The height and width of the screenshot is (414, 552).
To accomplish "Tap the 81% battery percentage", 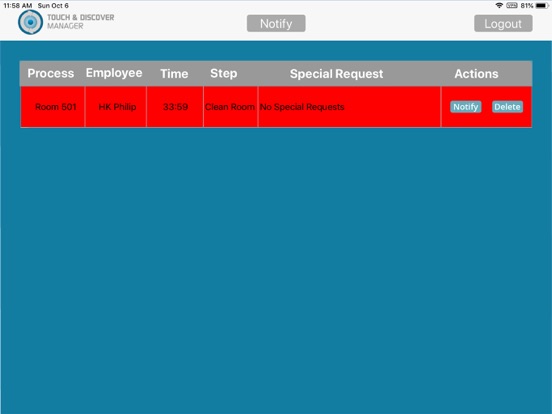I will 527,5.
